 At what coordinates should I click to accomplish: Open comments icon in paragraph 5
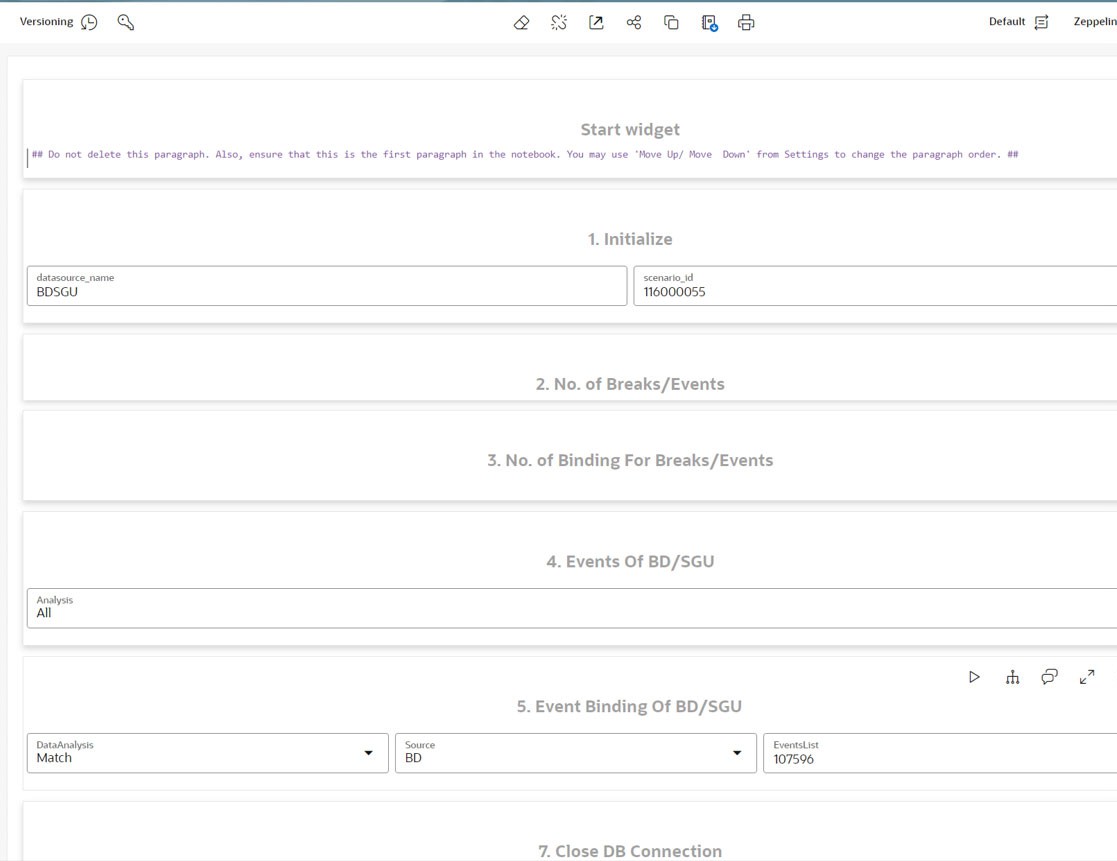click(1049, 677)
